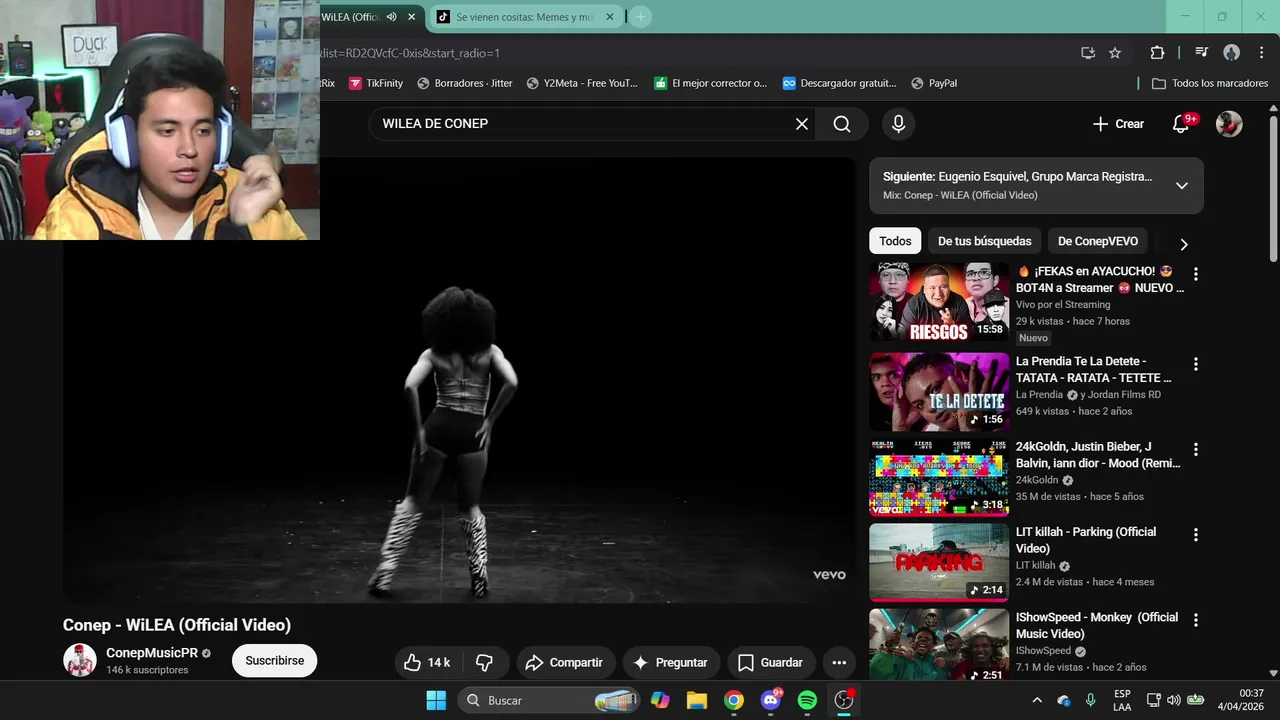Subscribe with the Suscribirse button
The image size is (1280, 720).
click(x=275, y=661)
